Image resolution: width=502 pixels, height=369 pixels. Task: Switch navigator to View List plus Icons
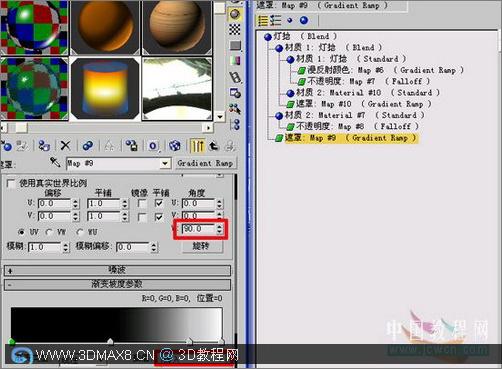click(275, 21)
